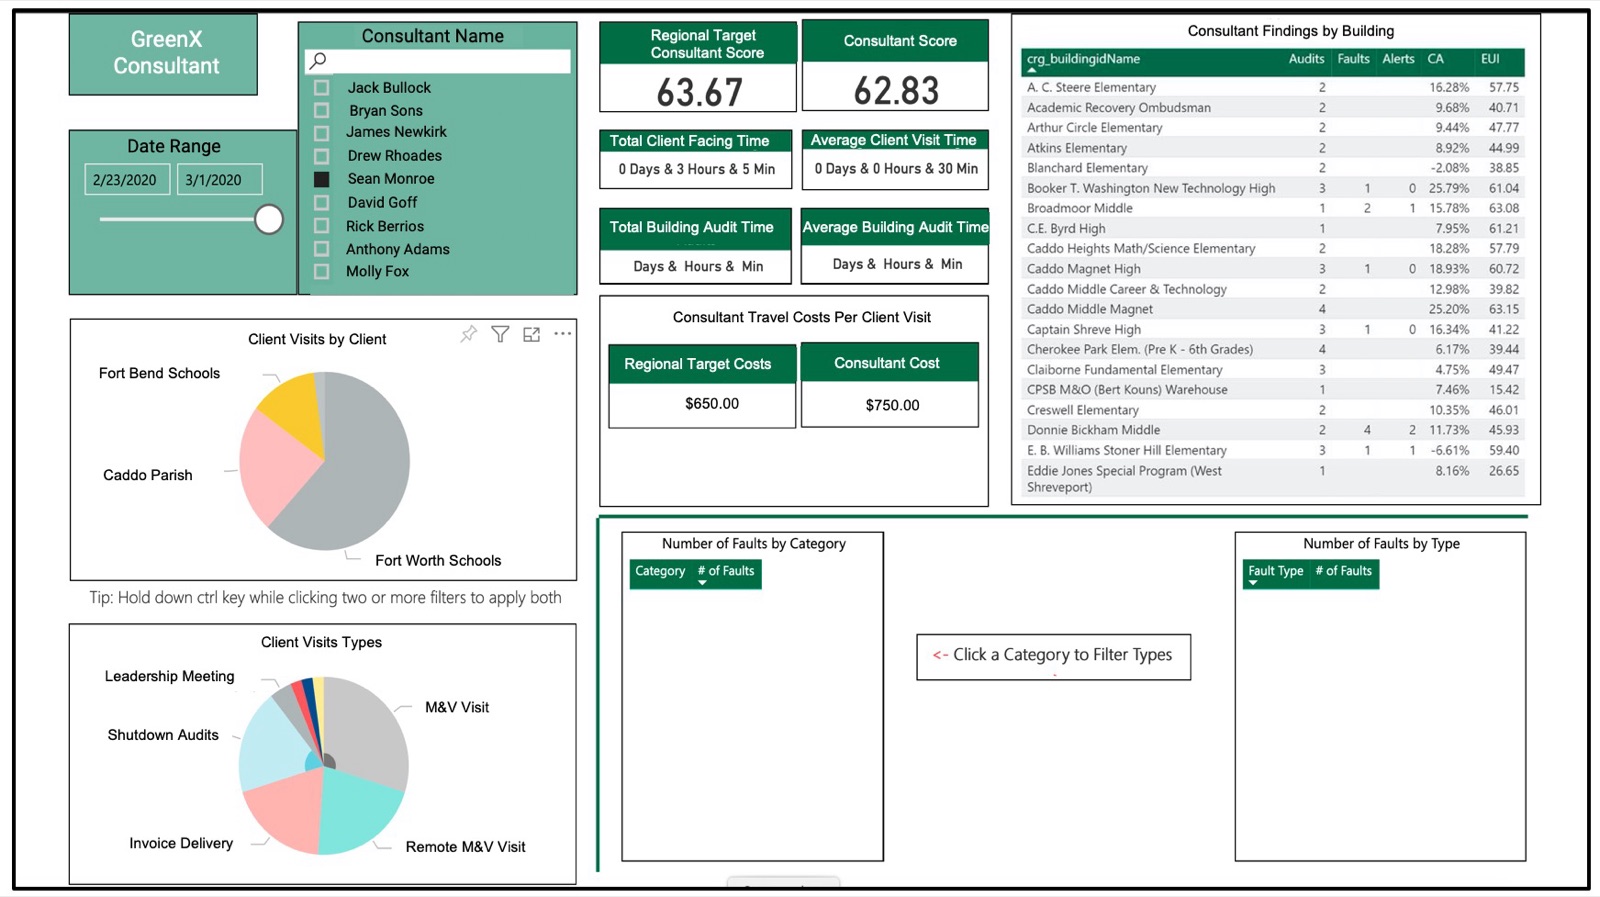Select the Caddo Middle Magnet row
Image resolution: width=1600 pixels, height=897 pixels.
pos(1273,309)
